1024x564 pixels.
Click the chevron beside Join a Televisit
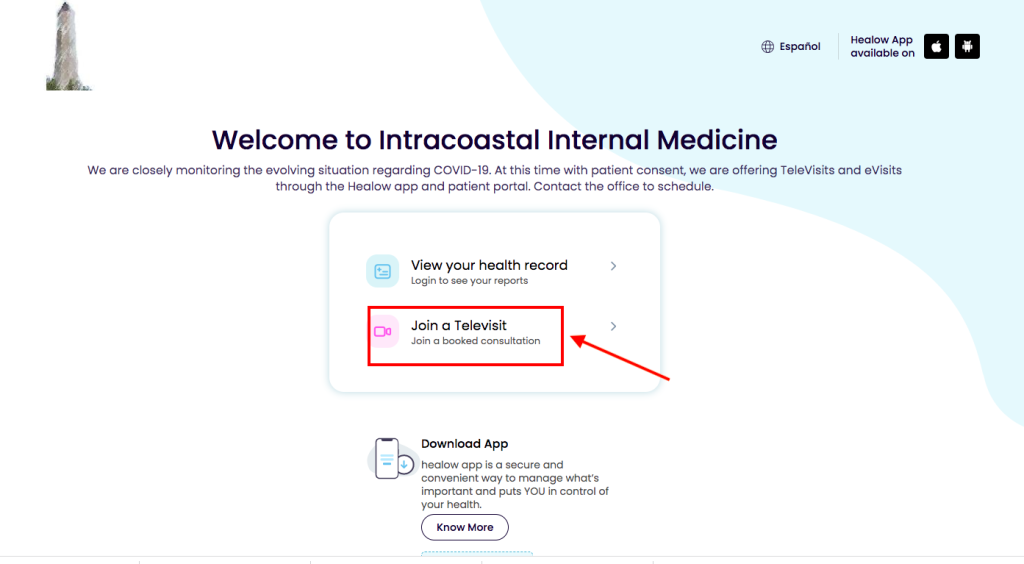[x=613, y=326]
